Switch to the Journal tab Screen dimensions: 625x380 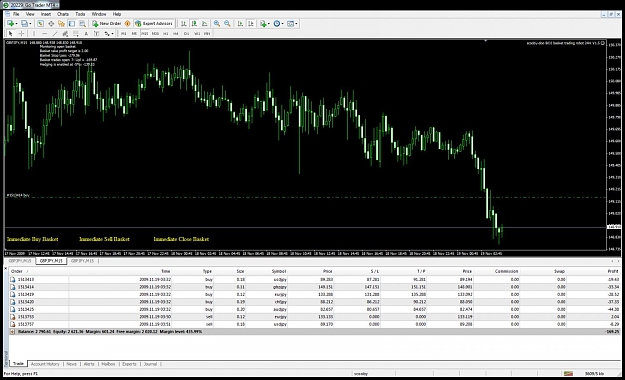click(x=150, y=364)
